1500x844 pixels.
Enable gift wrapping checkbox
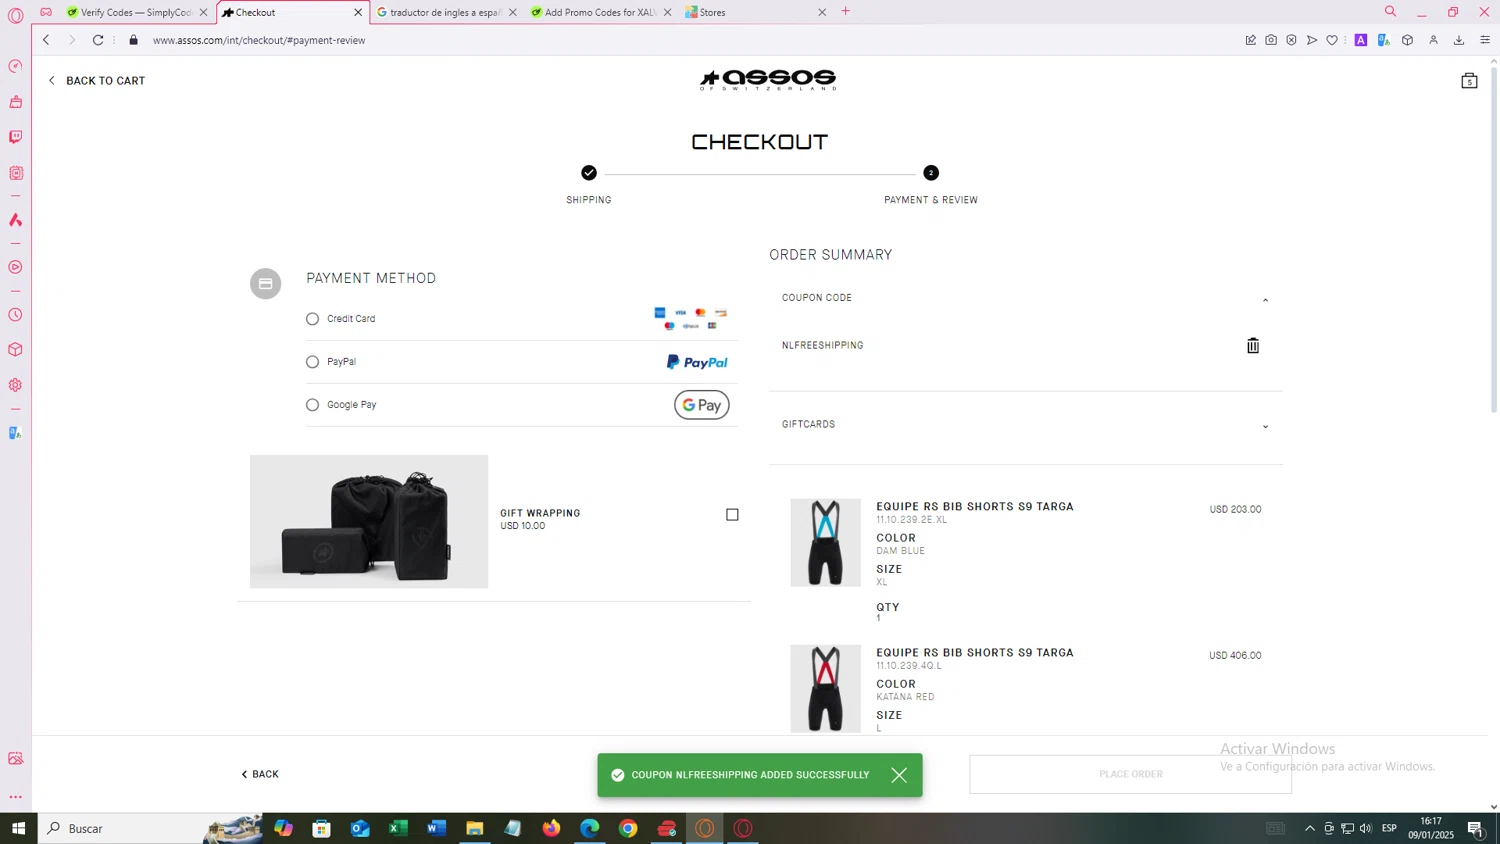[732, 515]
